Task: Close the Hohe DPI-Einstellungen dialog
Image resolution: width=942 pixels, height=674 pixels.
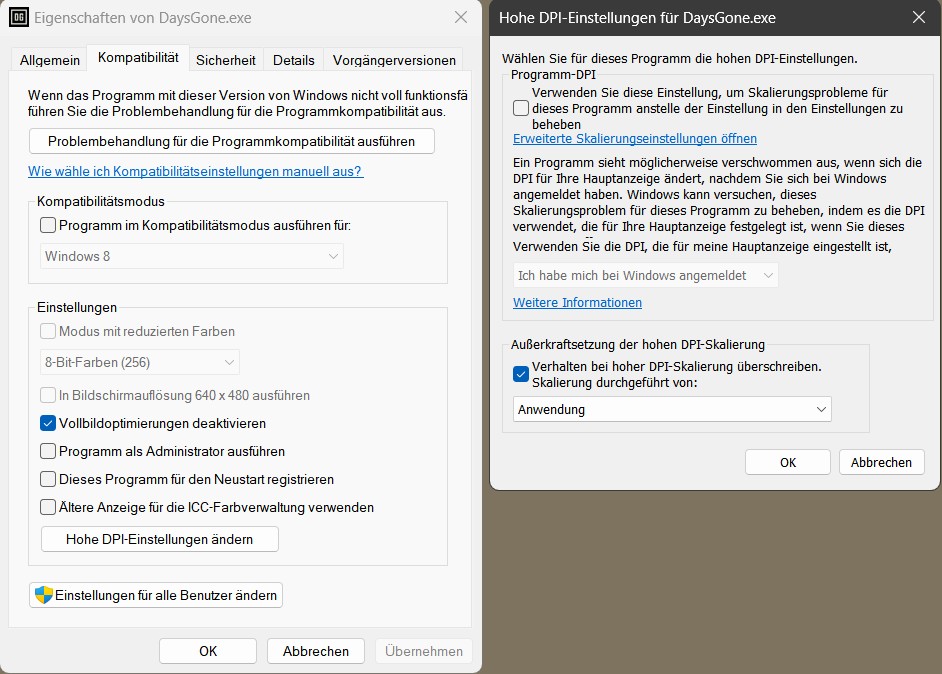Action: coord(919,17)
